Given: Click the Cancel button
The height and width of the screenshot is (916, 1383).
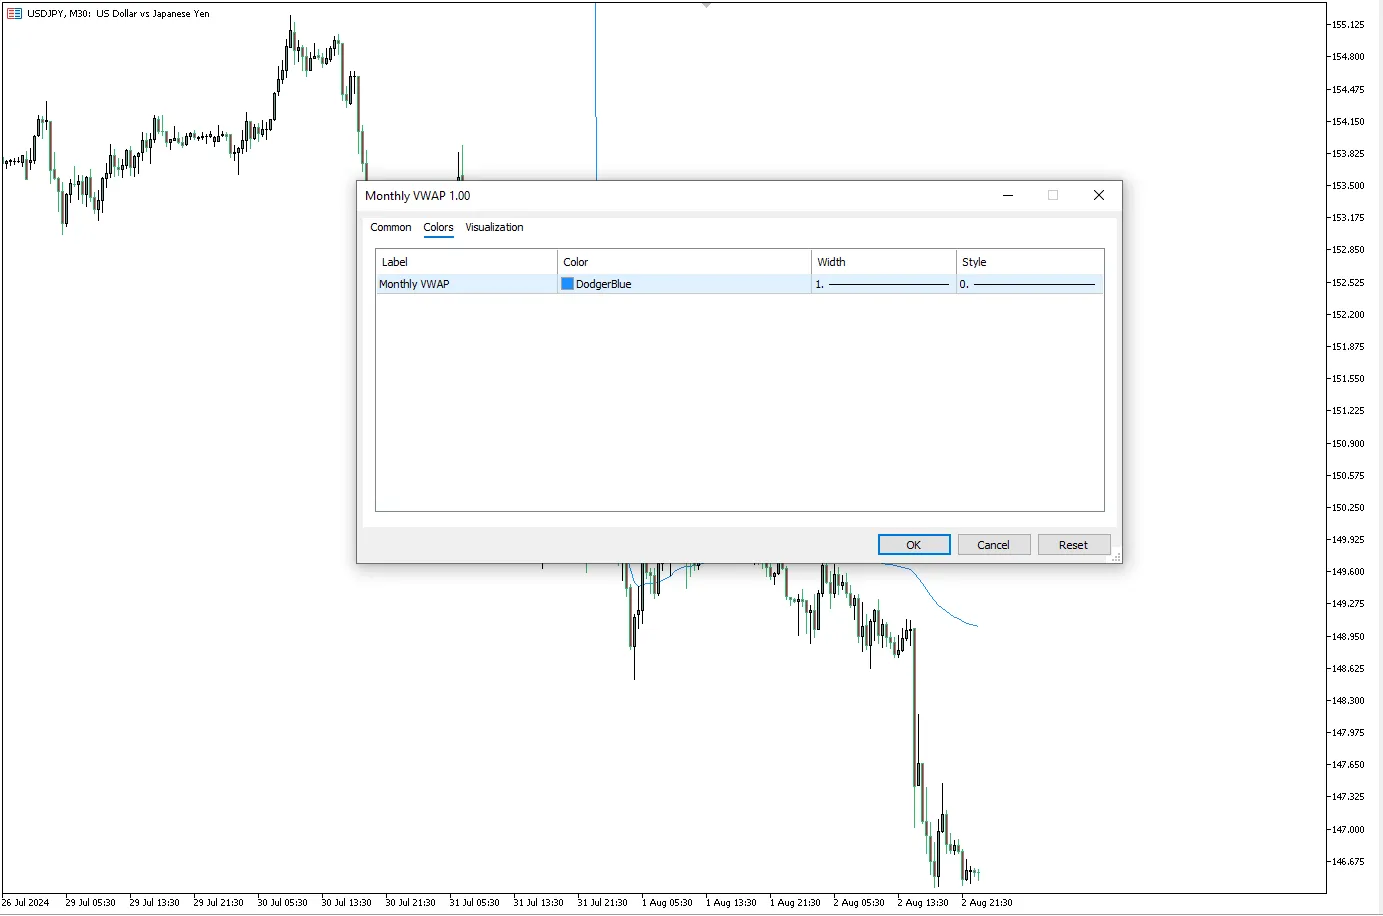Looking at the screenshot, I should [x=993, y=544].
